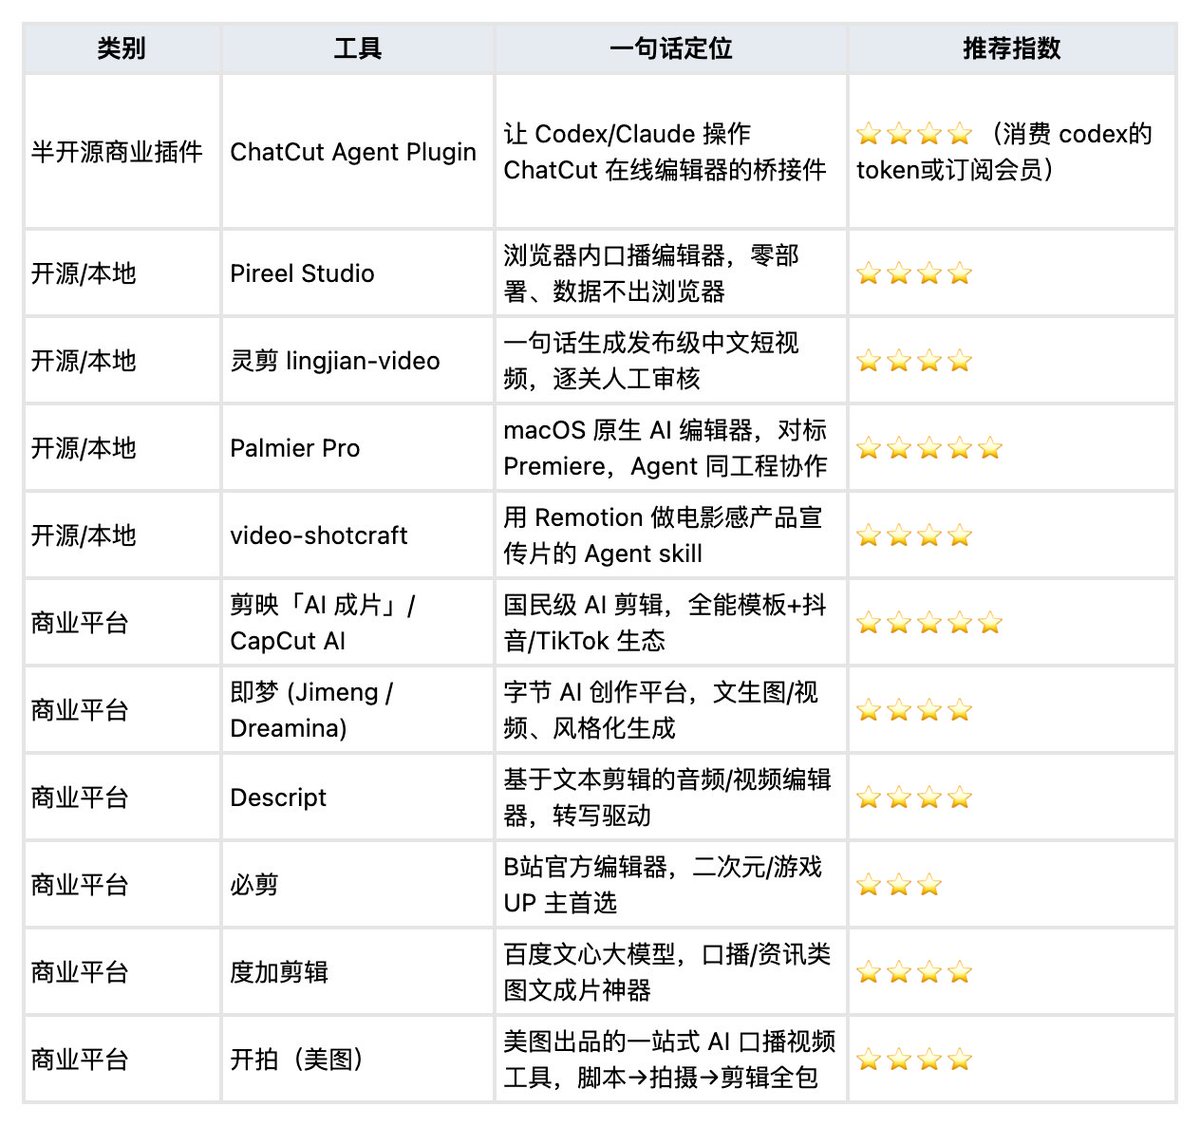Click the 即梦 Jimeng Dreamina cell
Viewport: 1200px width, 1126px height.
tap(311, 710)
